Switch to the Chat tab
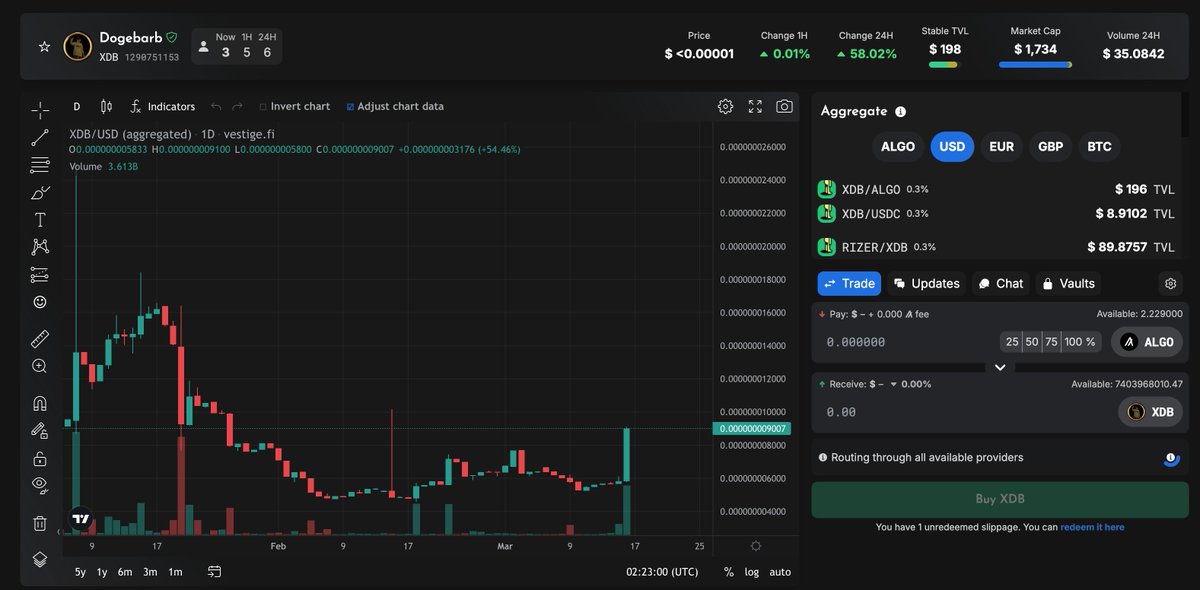 [x=1000, y=283]
